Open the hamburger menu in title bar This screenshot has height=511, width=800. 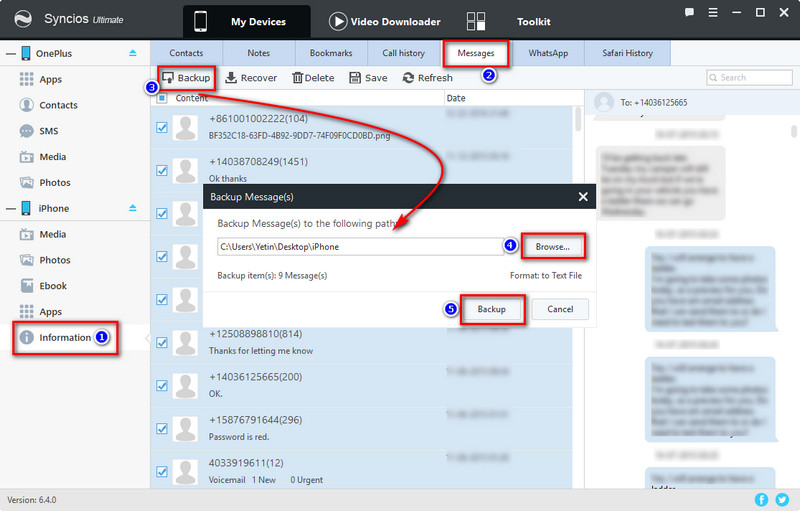(713, 12)
